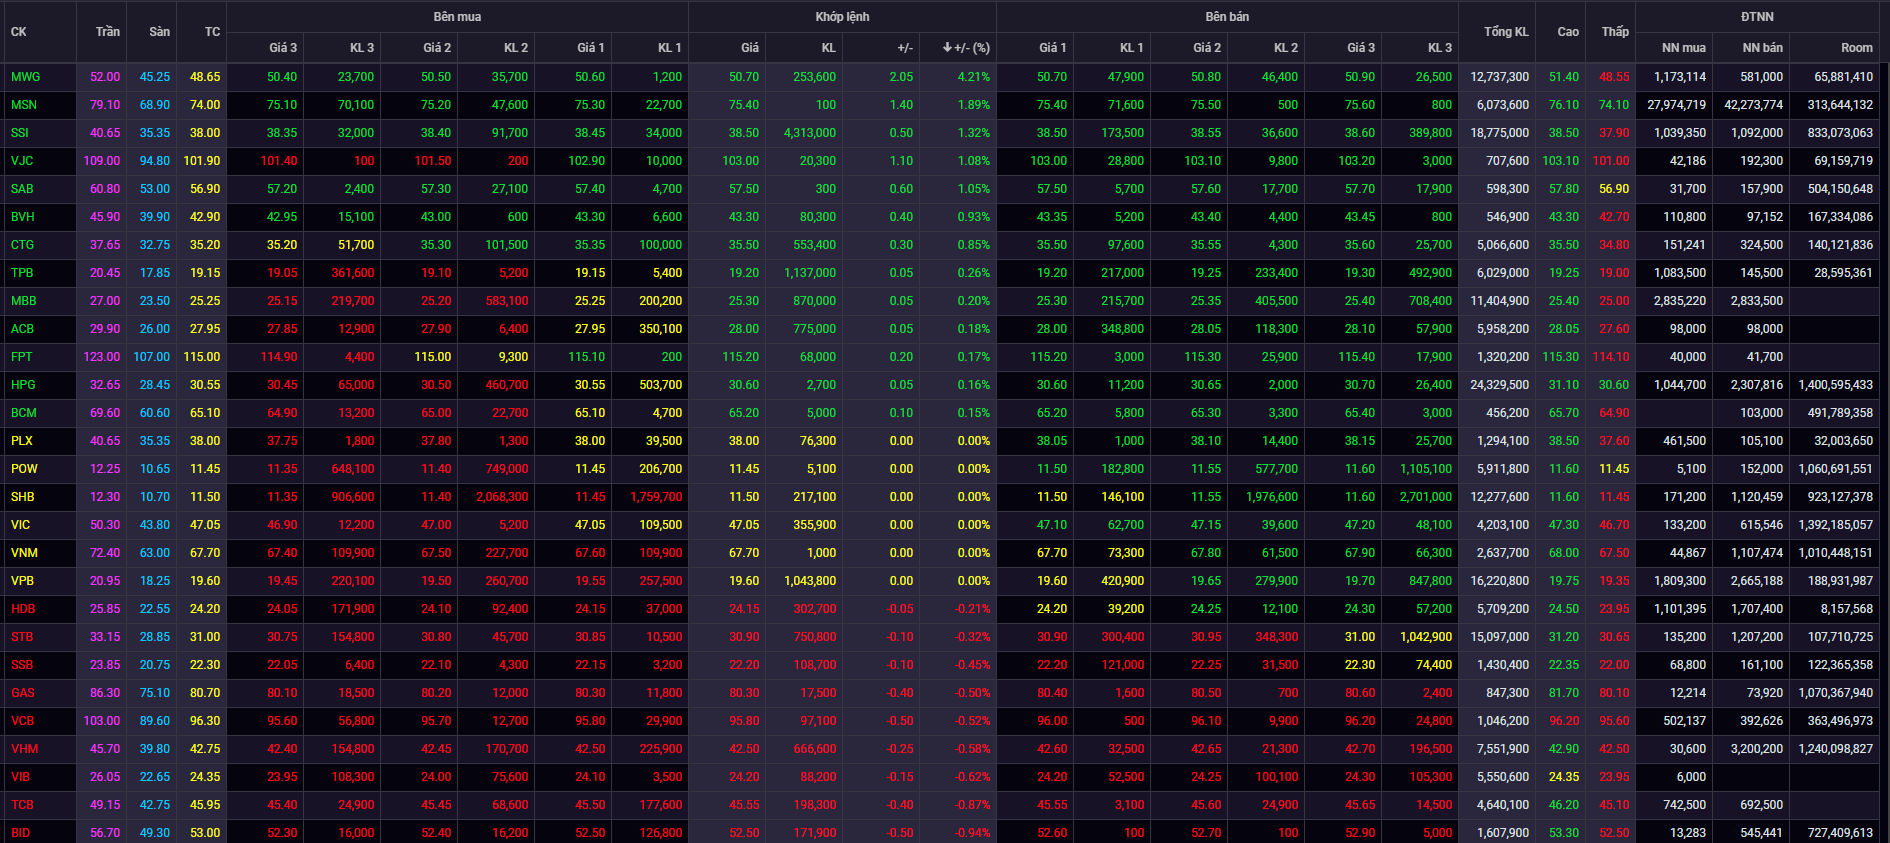This screenshot has width=1890, height=843.
Task: Click the ĐTNN group header
Action: coord(1757,17)
